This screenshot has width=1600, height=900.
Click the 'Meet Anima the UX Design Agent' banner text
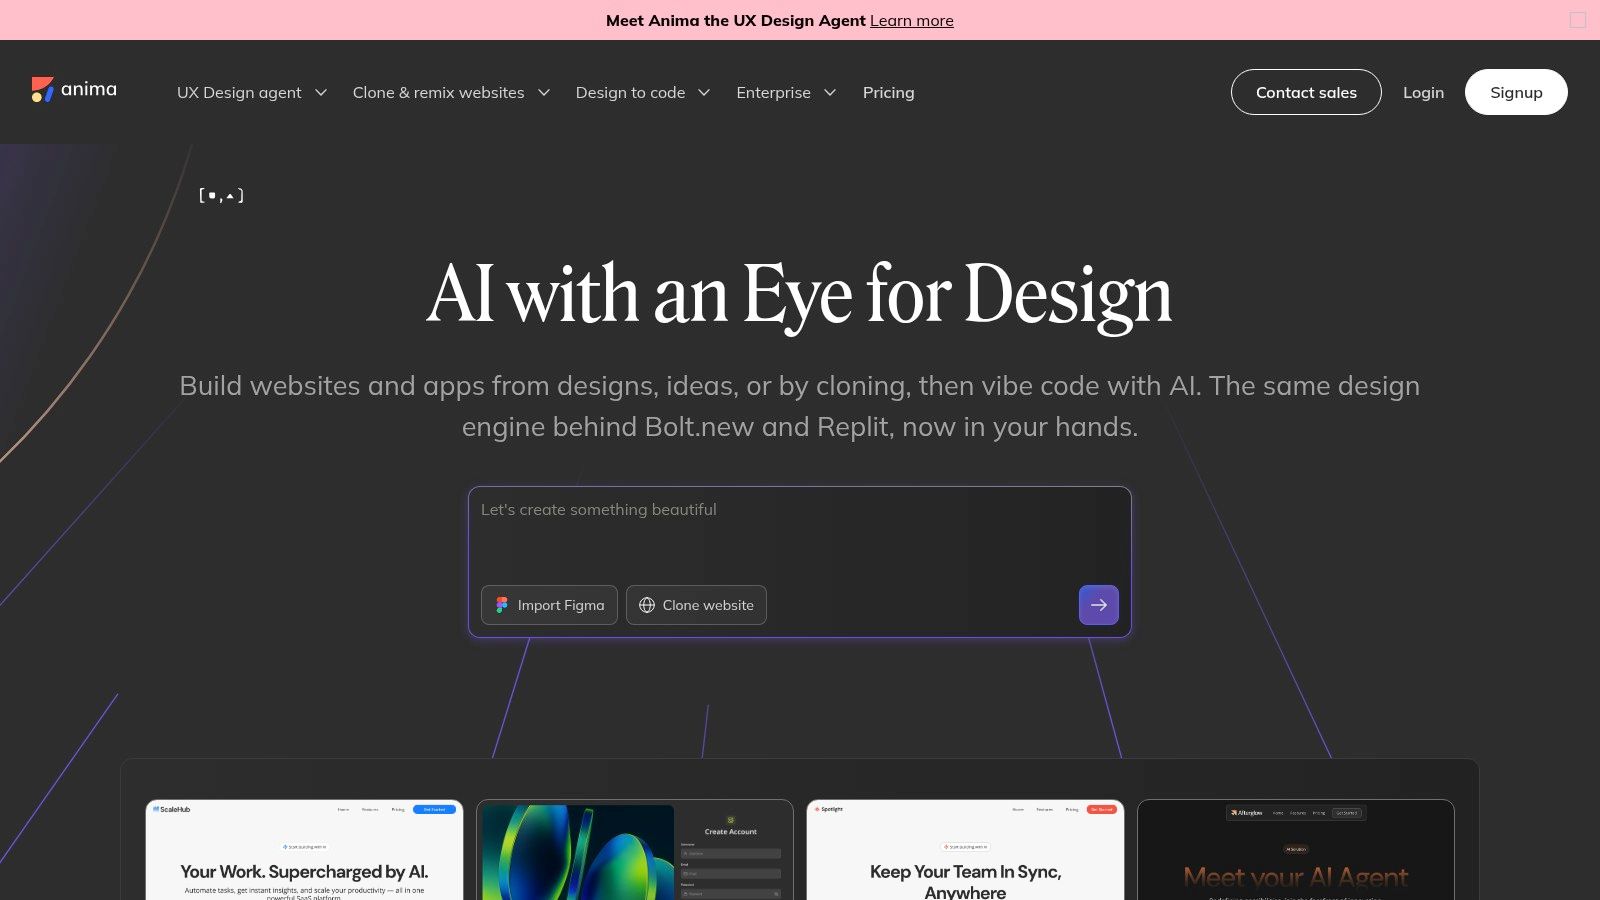(x=735, y=20)
